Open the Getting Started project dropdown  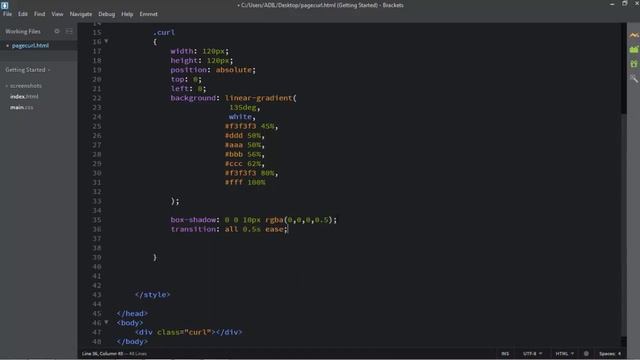28,70
